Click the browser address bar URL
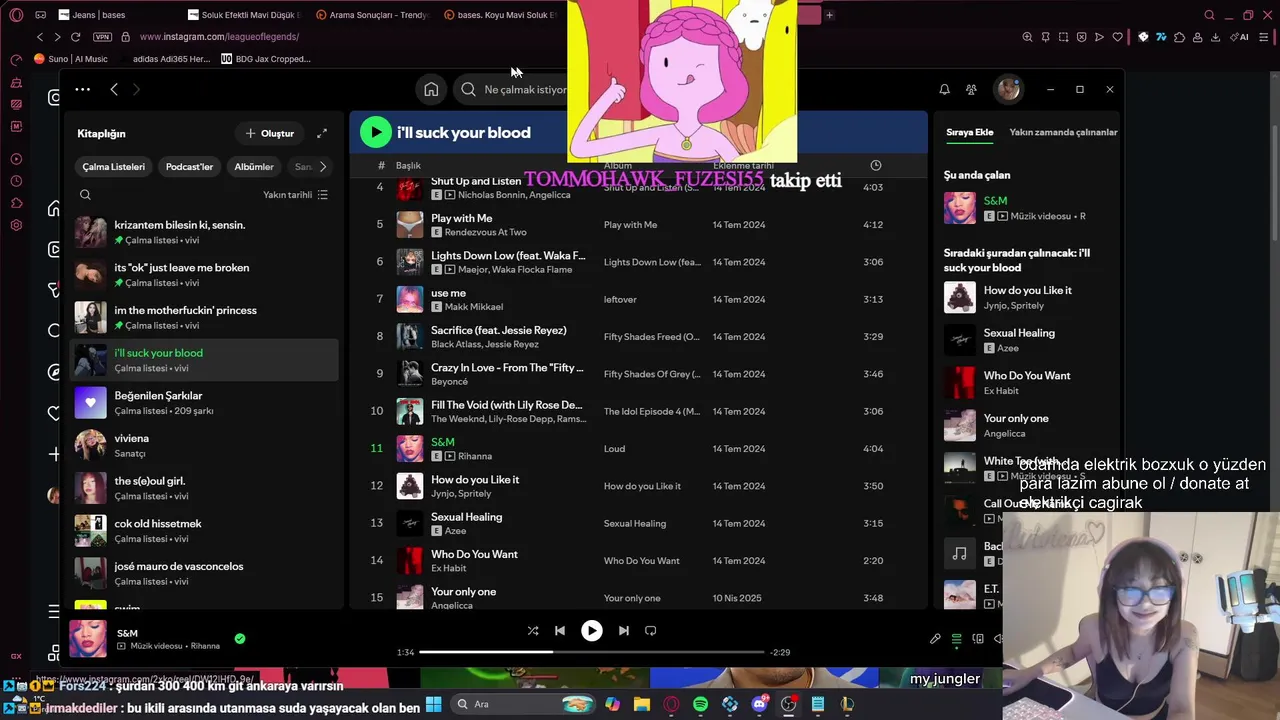 pyautogui.click(x=219, y=37)
